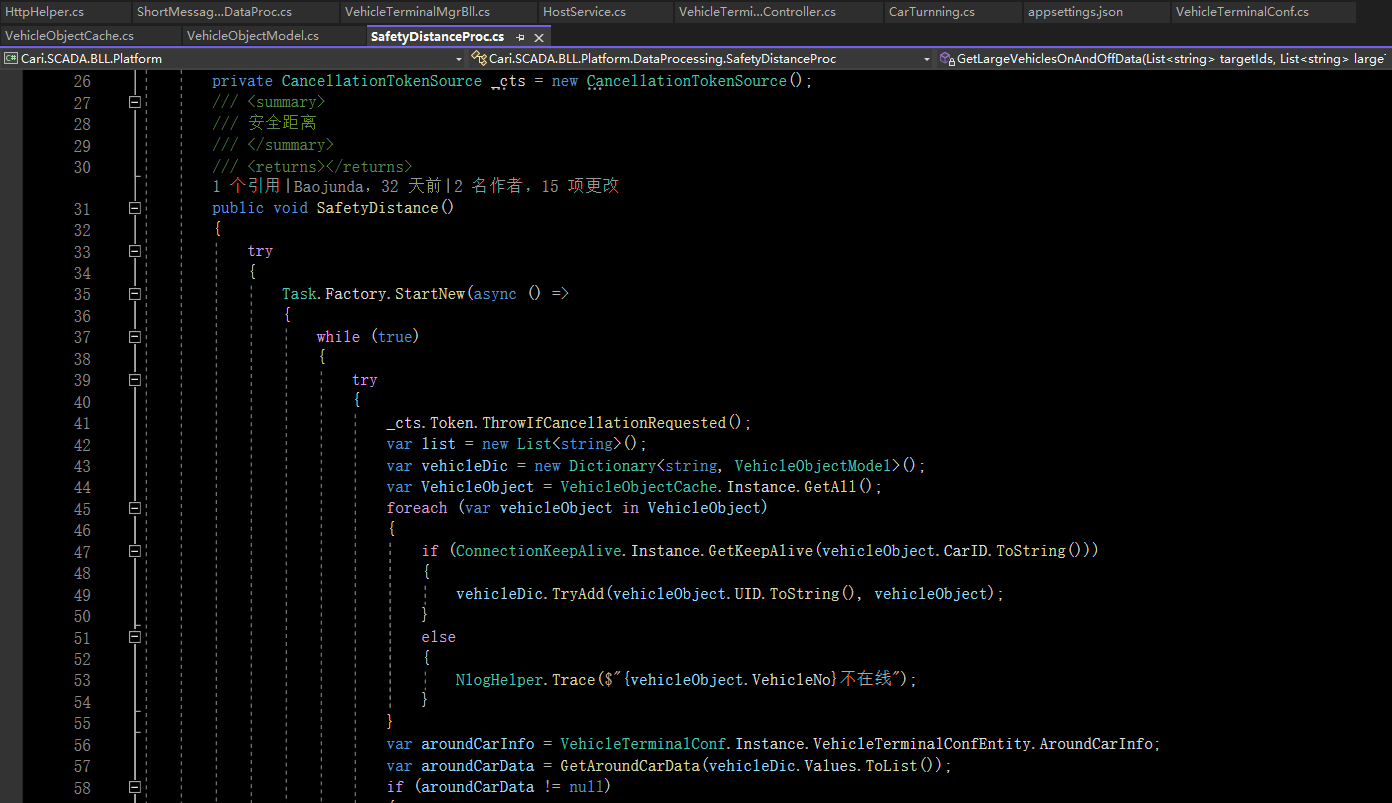Collapse the while (true) loop at line 37
Screen dimensions: 1392x803
[135, 337]
